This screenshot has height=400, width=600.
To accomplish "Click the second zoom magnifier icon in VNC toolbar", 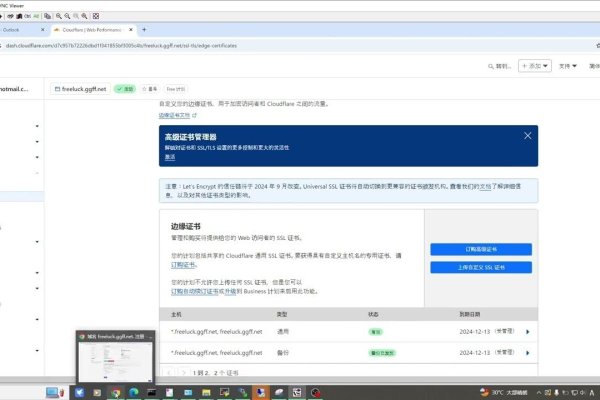I will click(x=67, y=16).
